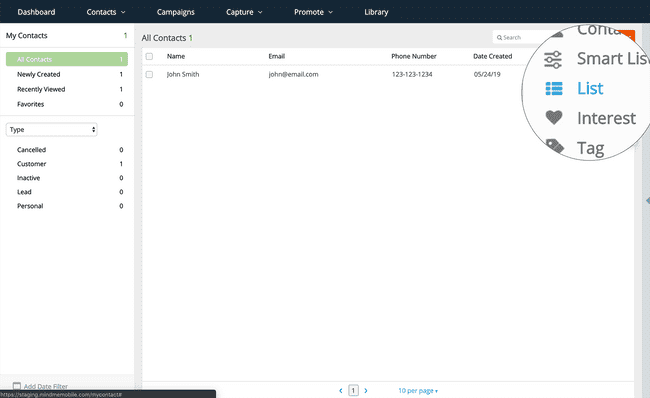Sort by the Email column header
The width and height of the screenshot is (650, 398).
pyautogui.click(x=276, y=56)
